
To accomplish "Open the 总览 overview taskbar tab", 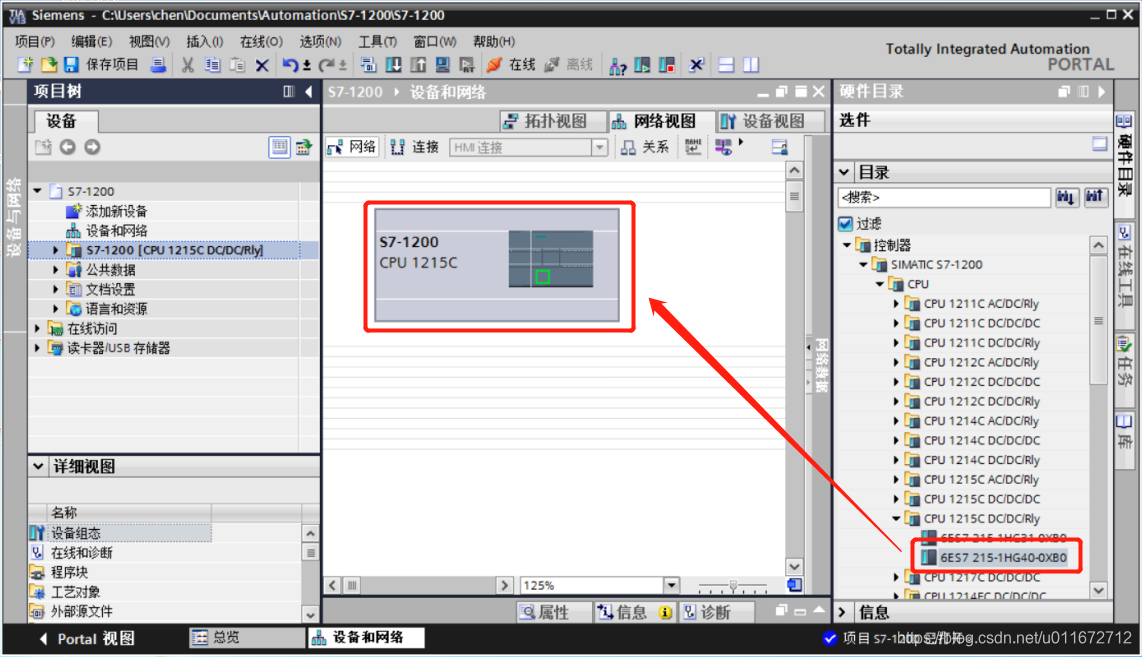I will (x=246, y=637).
